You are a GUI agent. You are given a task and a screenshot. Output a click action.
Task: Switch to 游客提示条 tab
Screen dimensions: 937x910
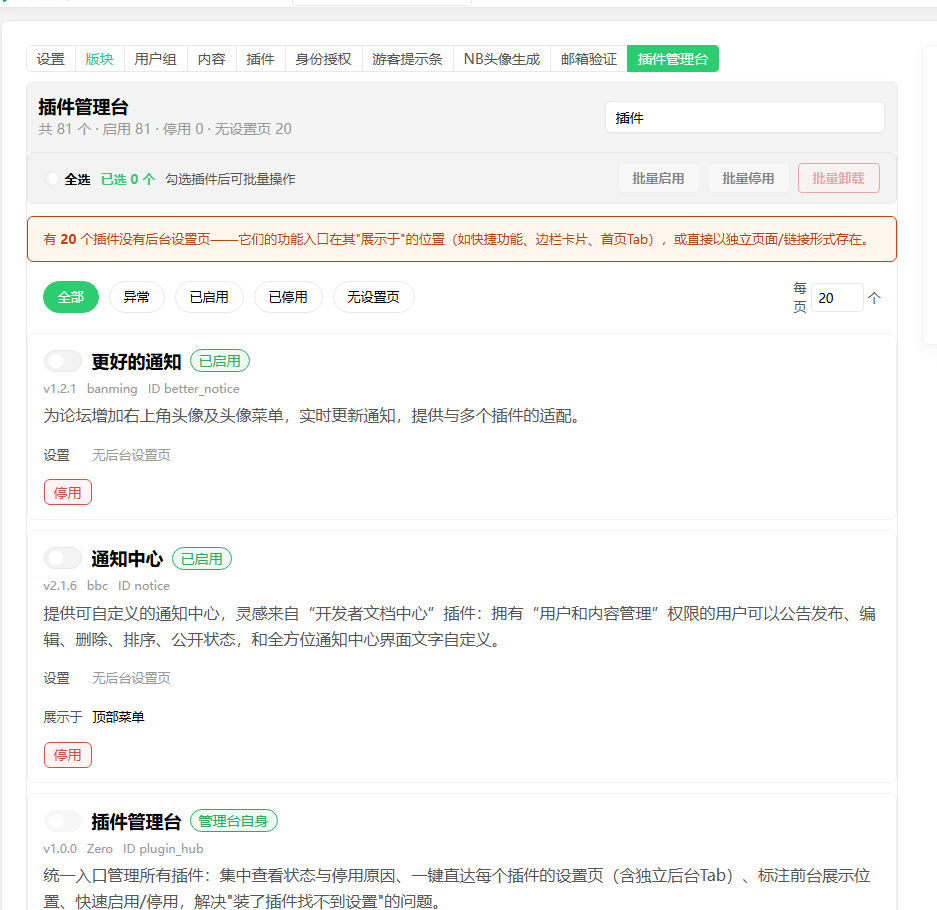[x=408, y=59]
